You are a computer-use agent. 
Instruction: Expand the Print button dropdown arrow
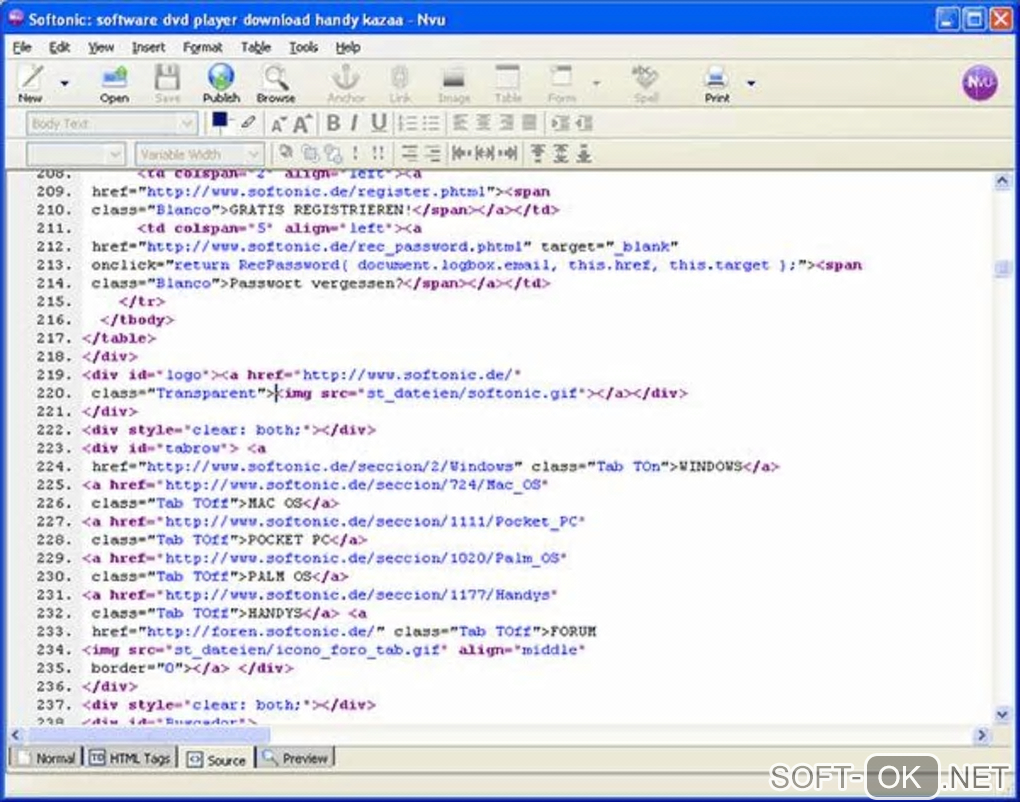point(751,83)
